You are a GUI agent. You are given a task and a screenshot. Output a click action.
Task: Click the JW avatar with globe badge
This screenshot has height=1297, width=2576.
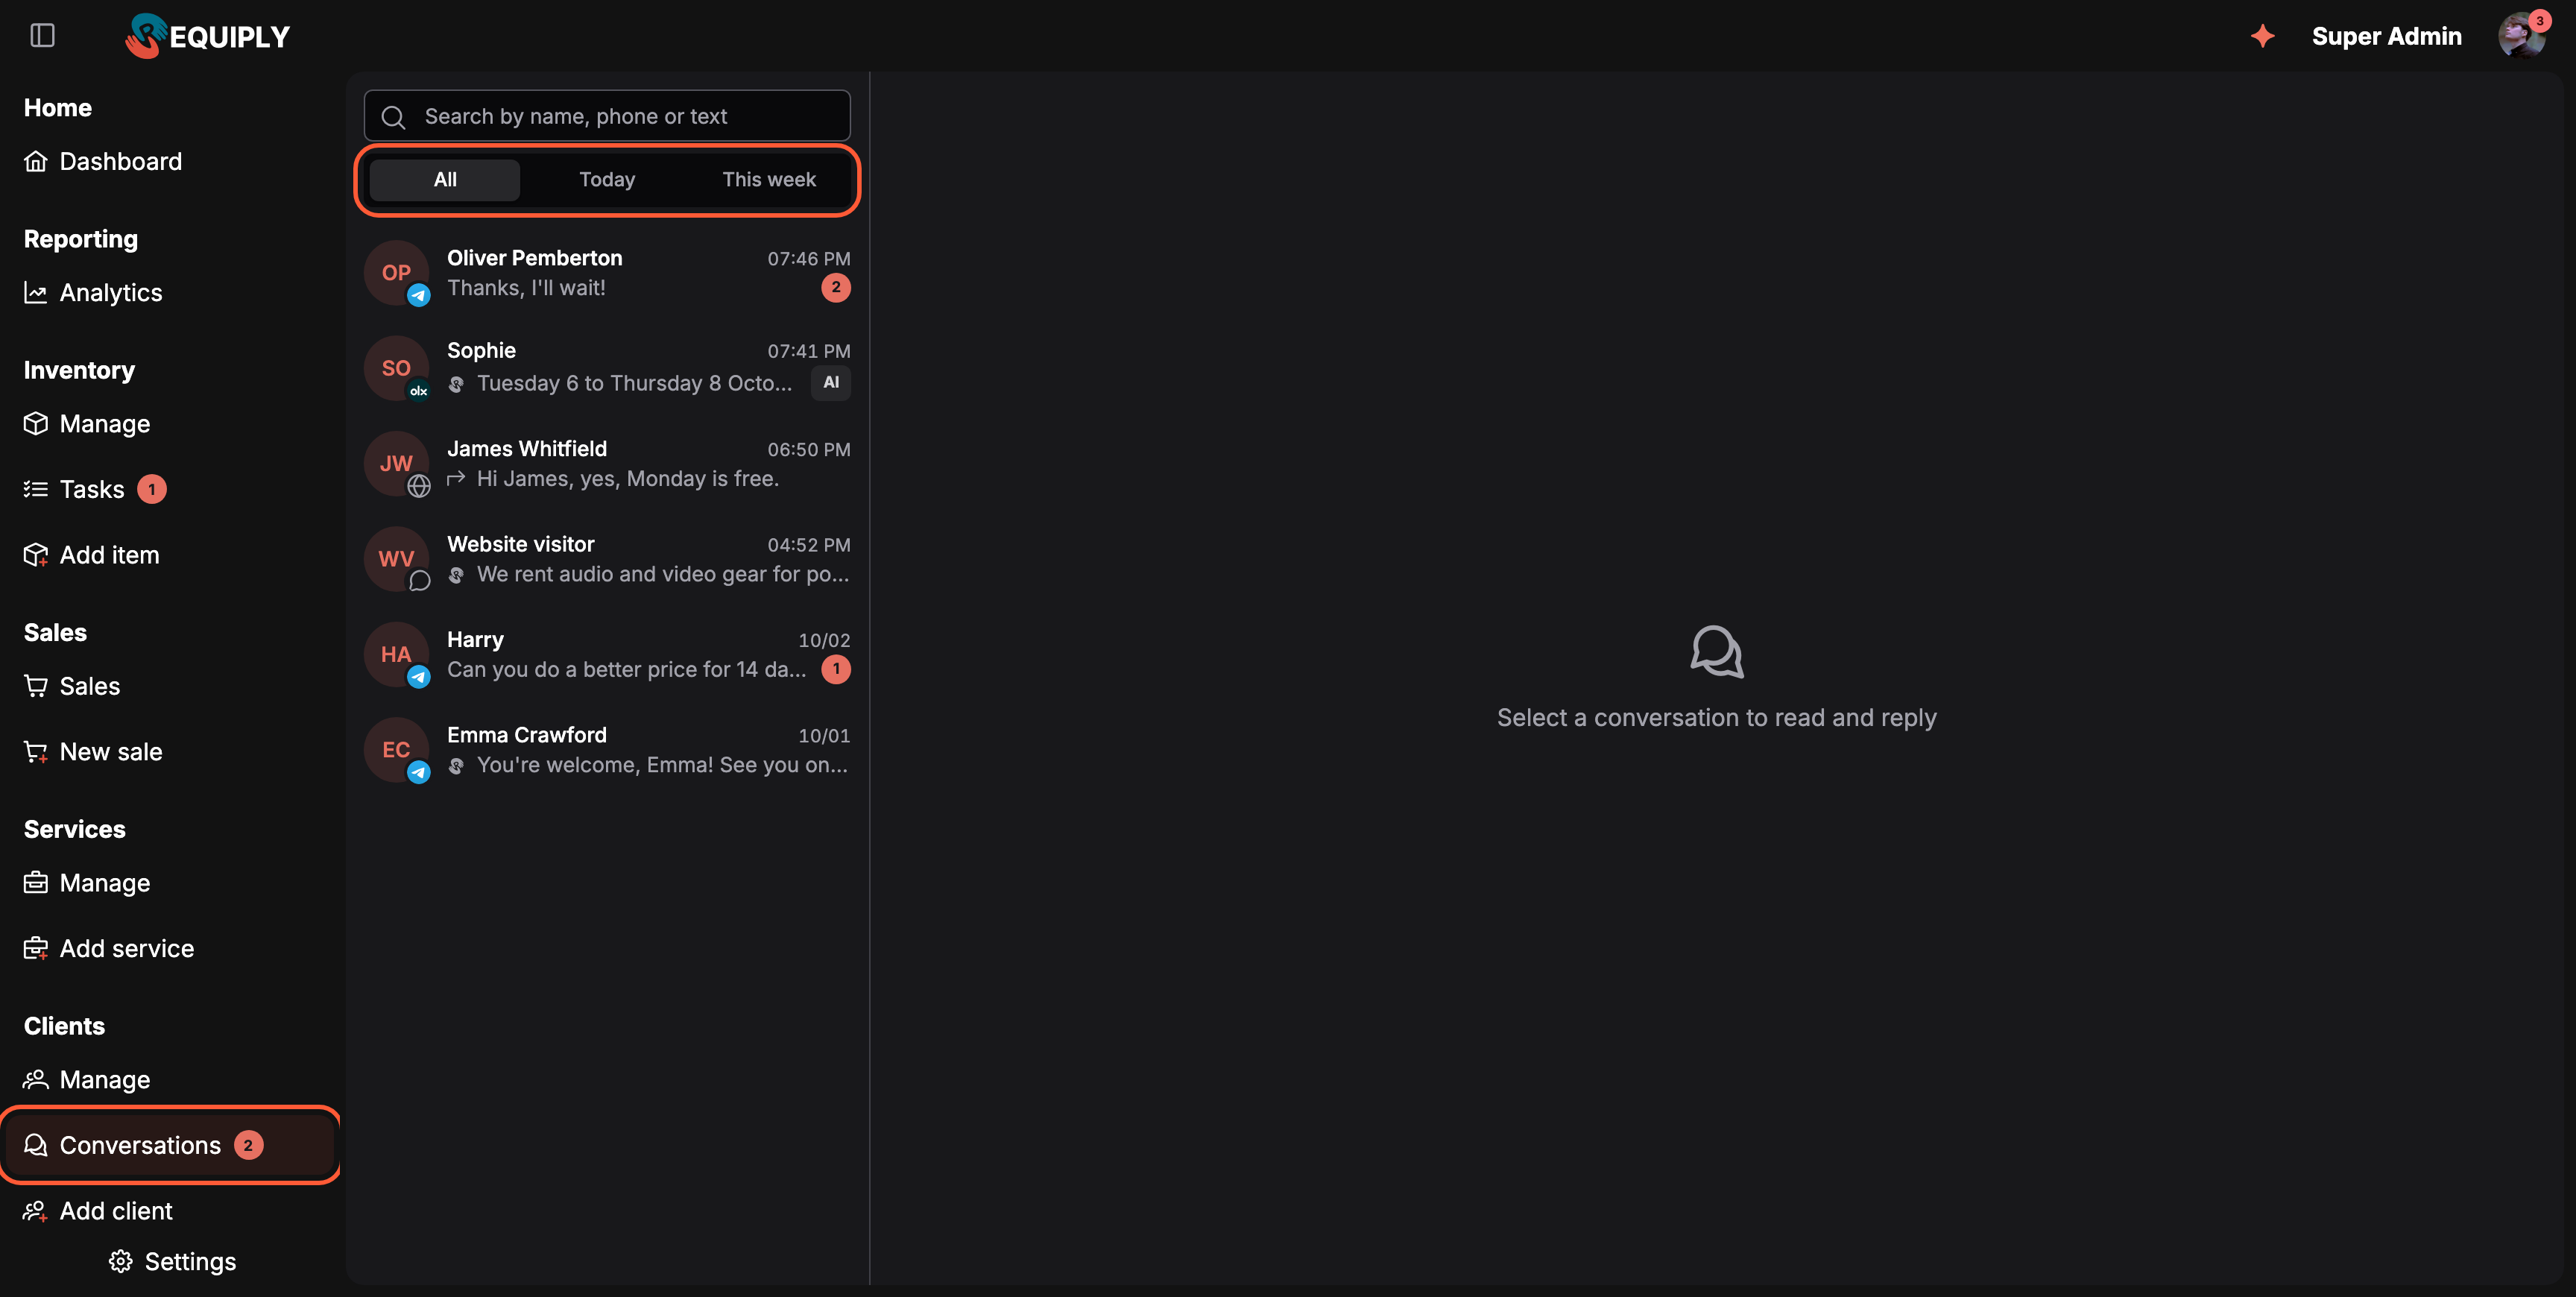(397, 464)
